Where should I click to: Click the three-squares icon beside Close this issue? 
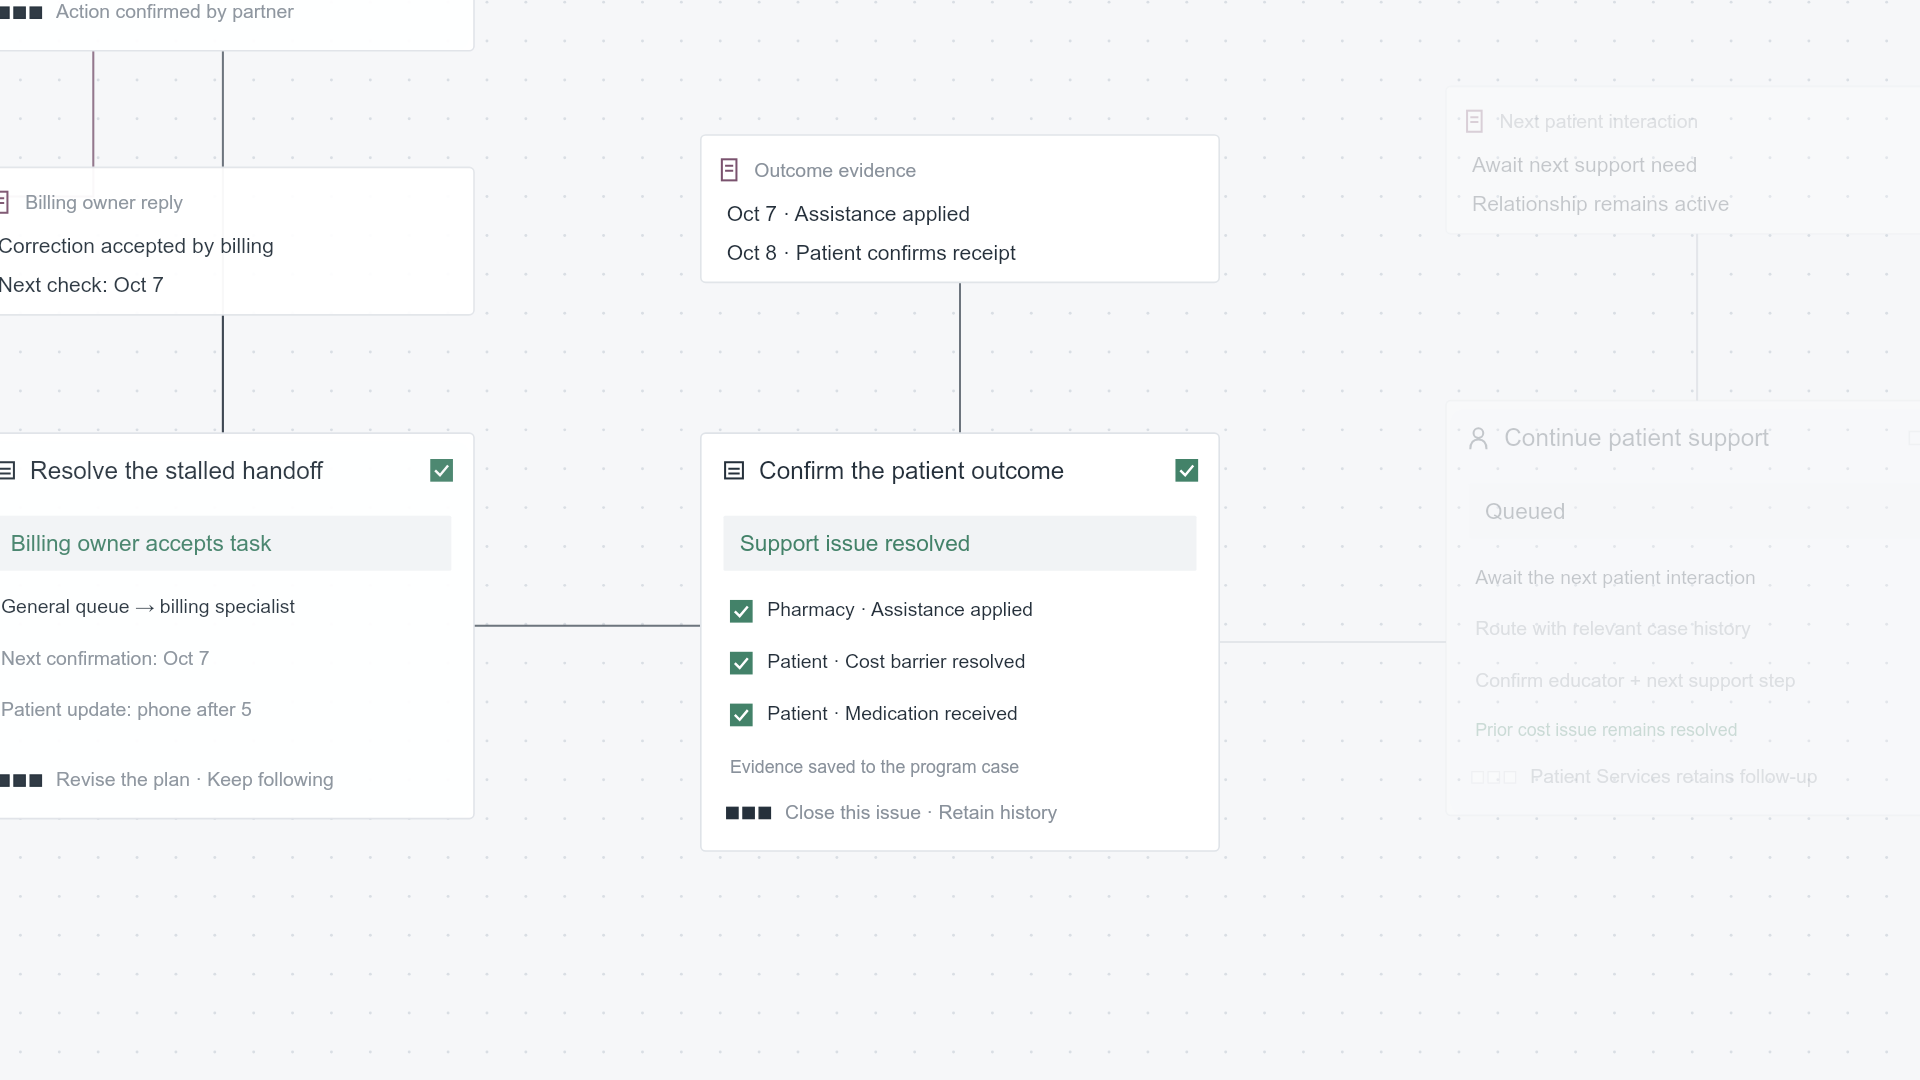pos(748,813)
